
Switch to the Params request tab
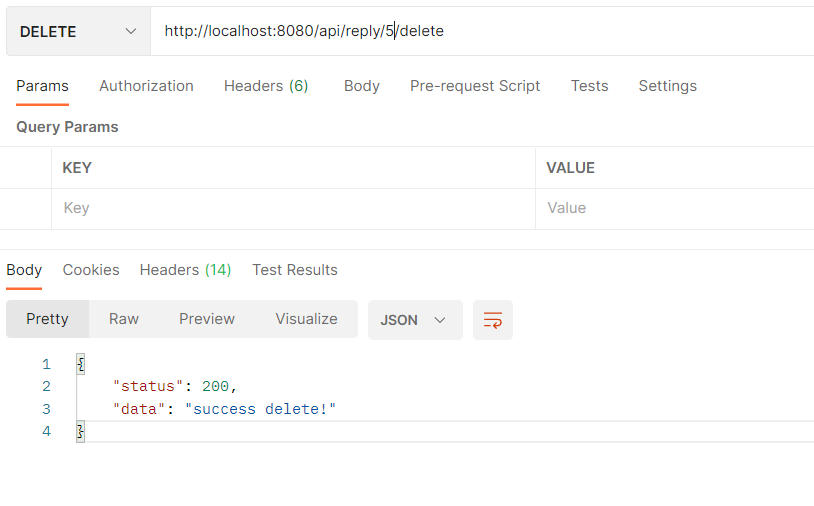tap(42, 86)
